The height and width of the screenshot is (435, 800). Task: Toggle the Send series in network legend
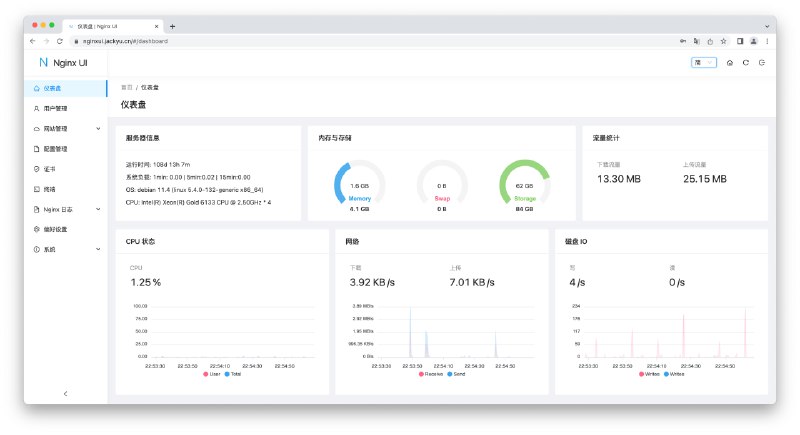(456, 374)
